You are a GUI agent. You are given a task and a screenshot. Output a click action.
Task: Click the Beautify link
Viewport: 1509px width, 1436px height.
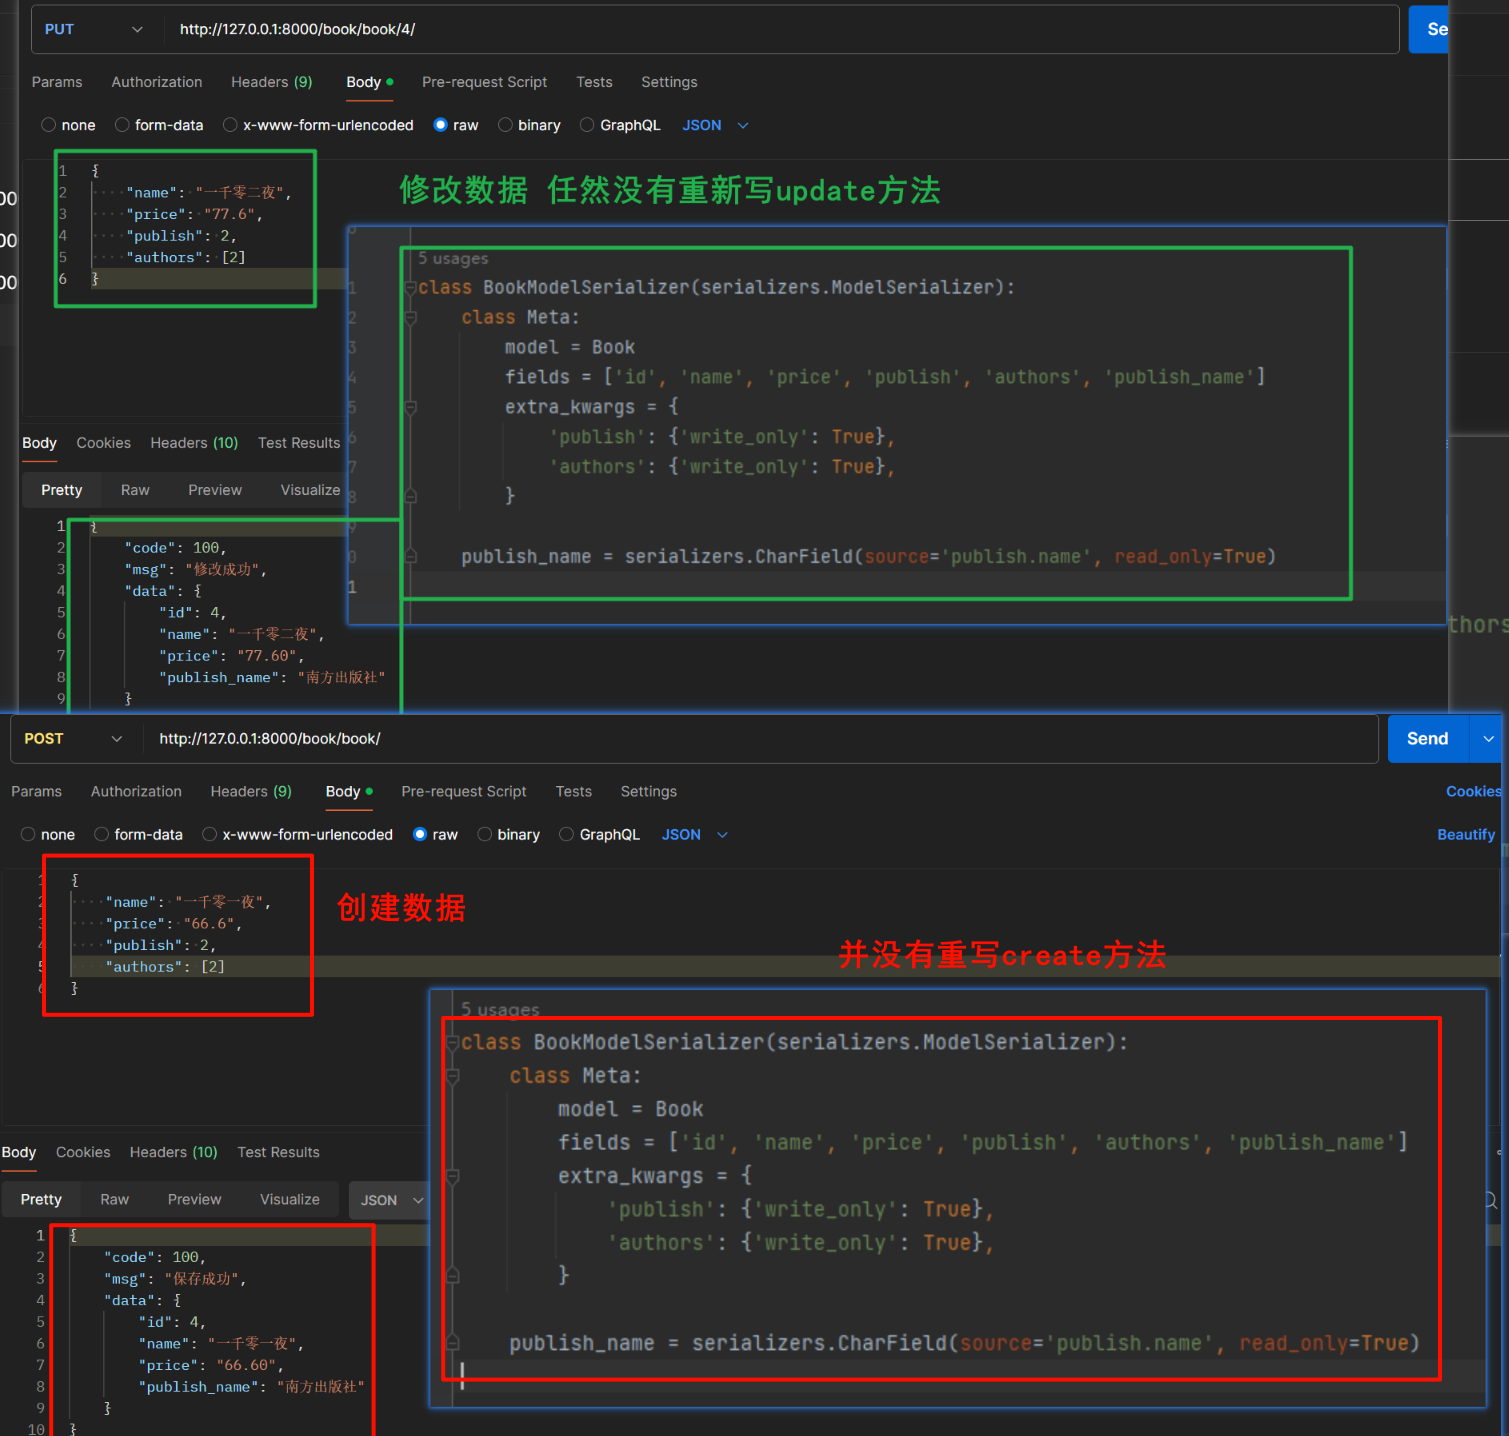click(1466, 835)
